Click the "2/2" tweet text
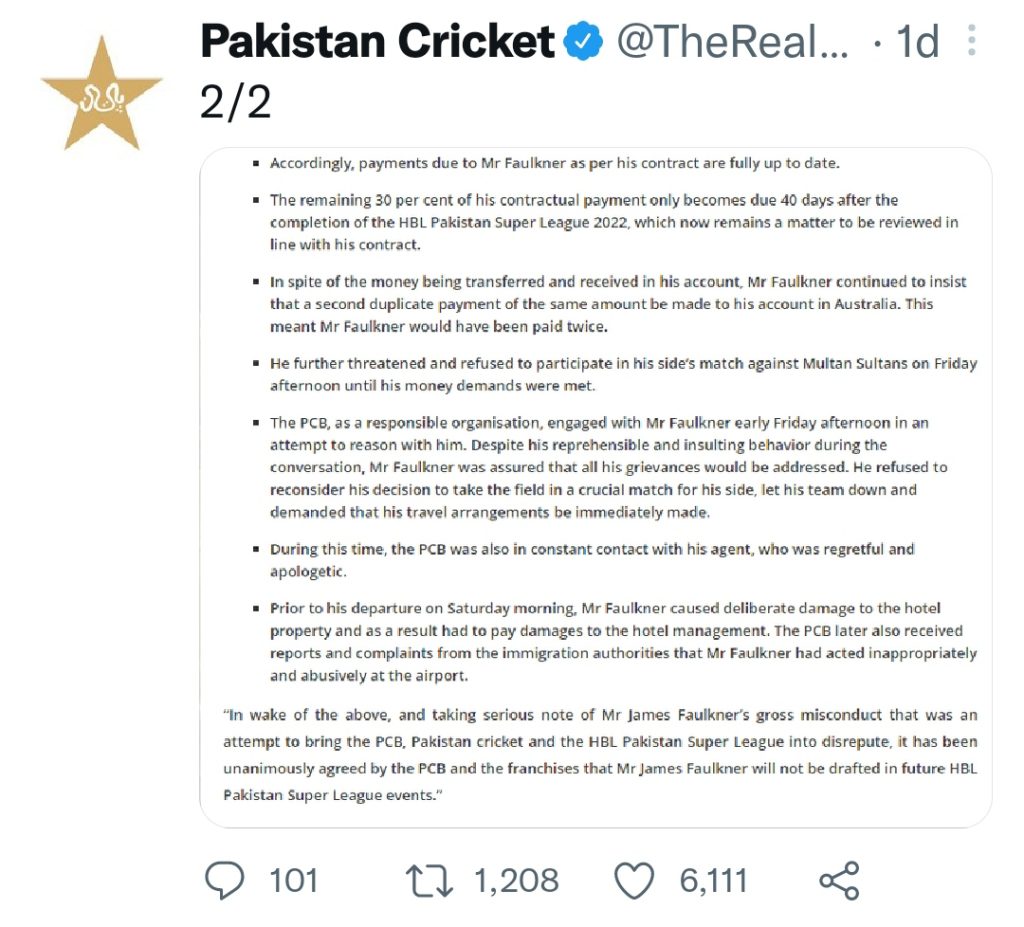This screenshot has width=1024, height=927. tap(235, 102)
